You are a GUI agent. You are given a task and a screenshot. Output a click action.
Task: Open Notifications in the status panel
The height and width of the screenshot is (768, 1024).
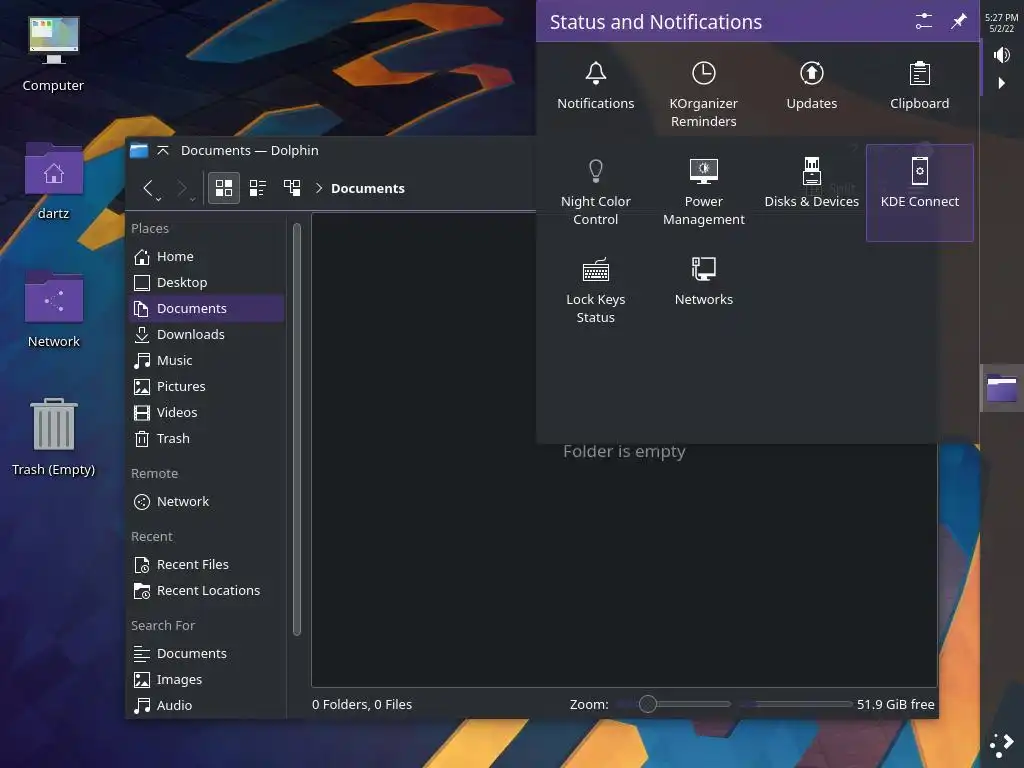coord(595,86)
